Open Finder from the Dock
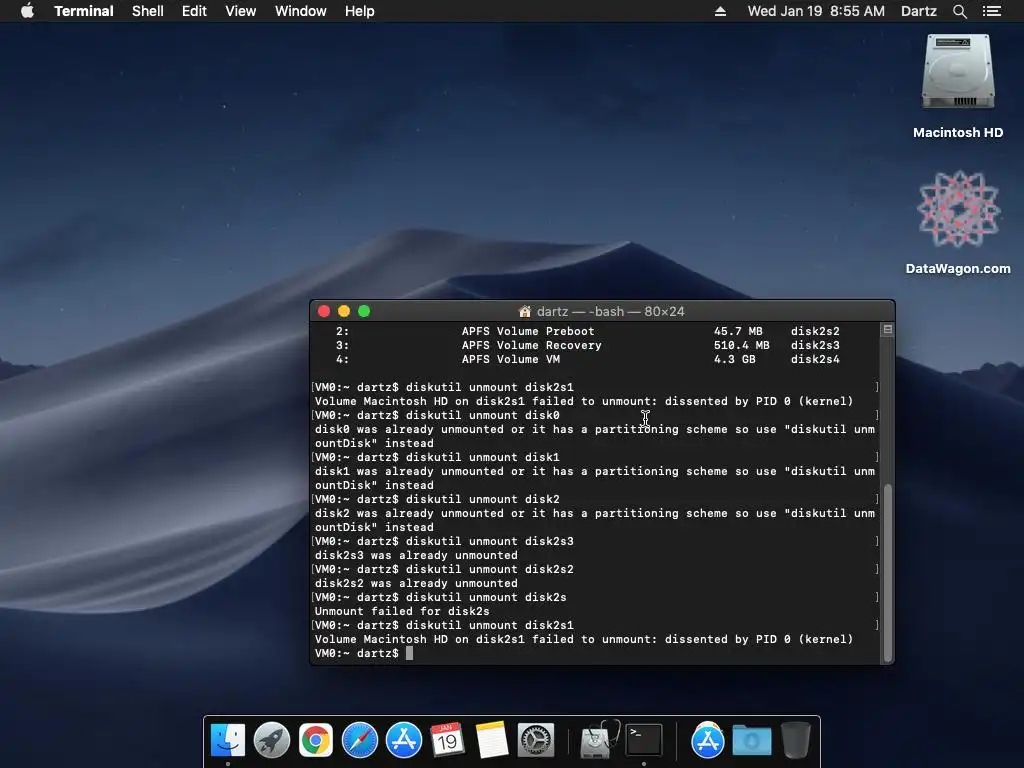This screenshot has height=768, width=1024. pyautogui.click(x=227, y=741)
